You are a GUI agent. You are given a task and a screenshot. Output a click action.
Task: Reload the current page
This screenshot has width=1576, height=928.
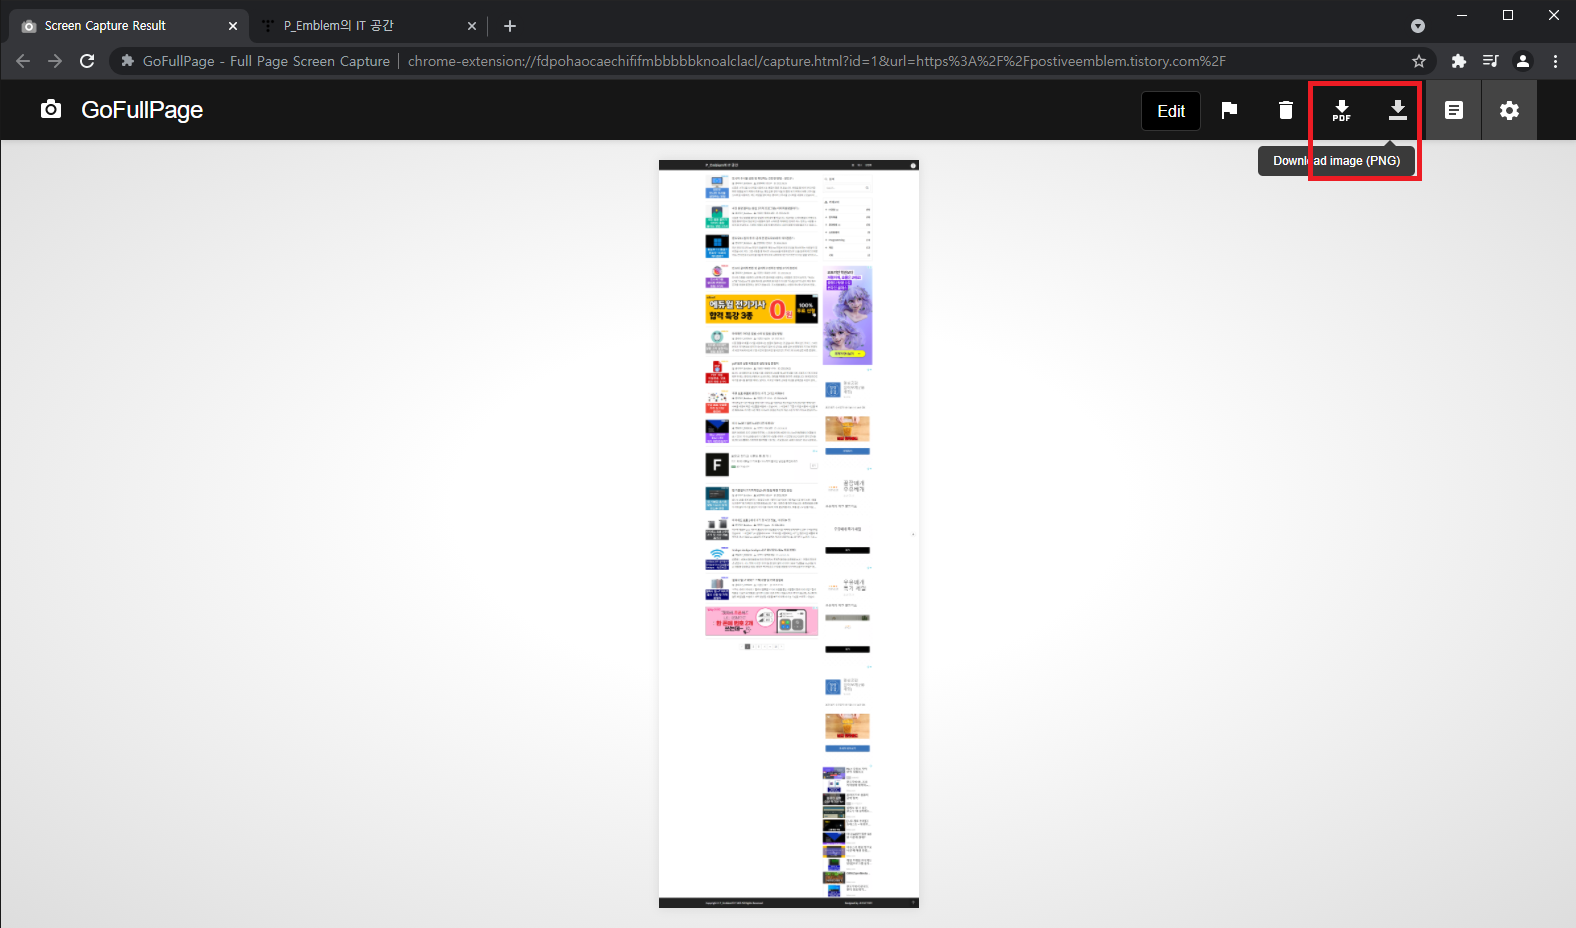[x=87, y=61]
